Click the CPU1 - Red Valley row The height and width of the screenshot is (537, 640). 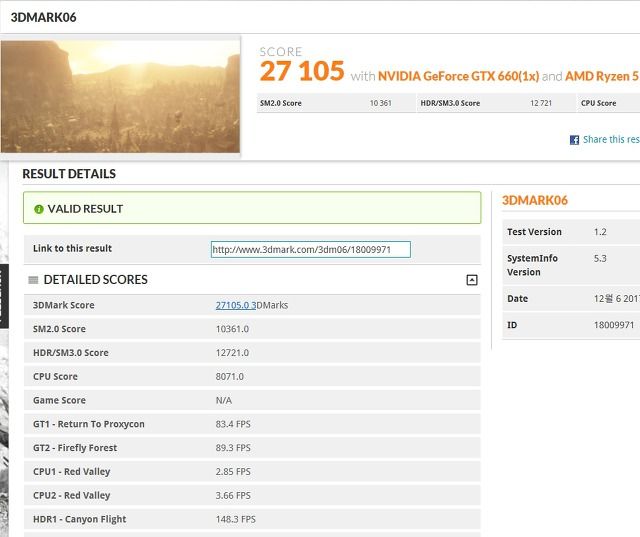252,471
